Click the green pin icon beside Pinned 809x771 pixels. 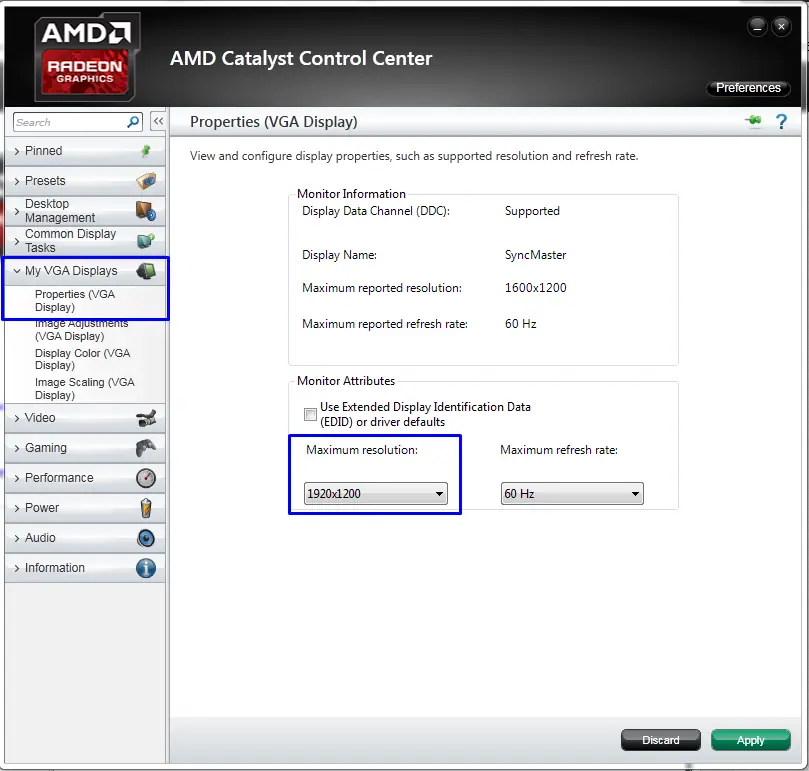click(146, 151)
